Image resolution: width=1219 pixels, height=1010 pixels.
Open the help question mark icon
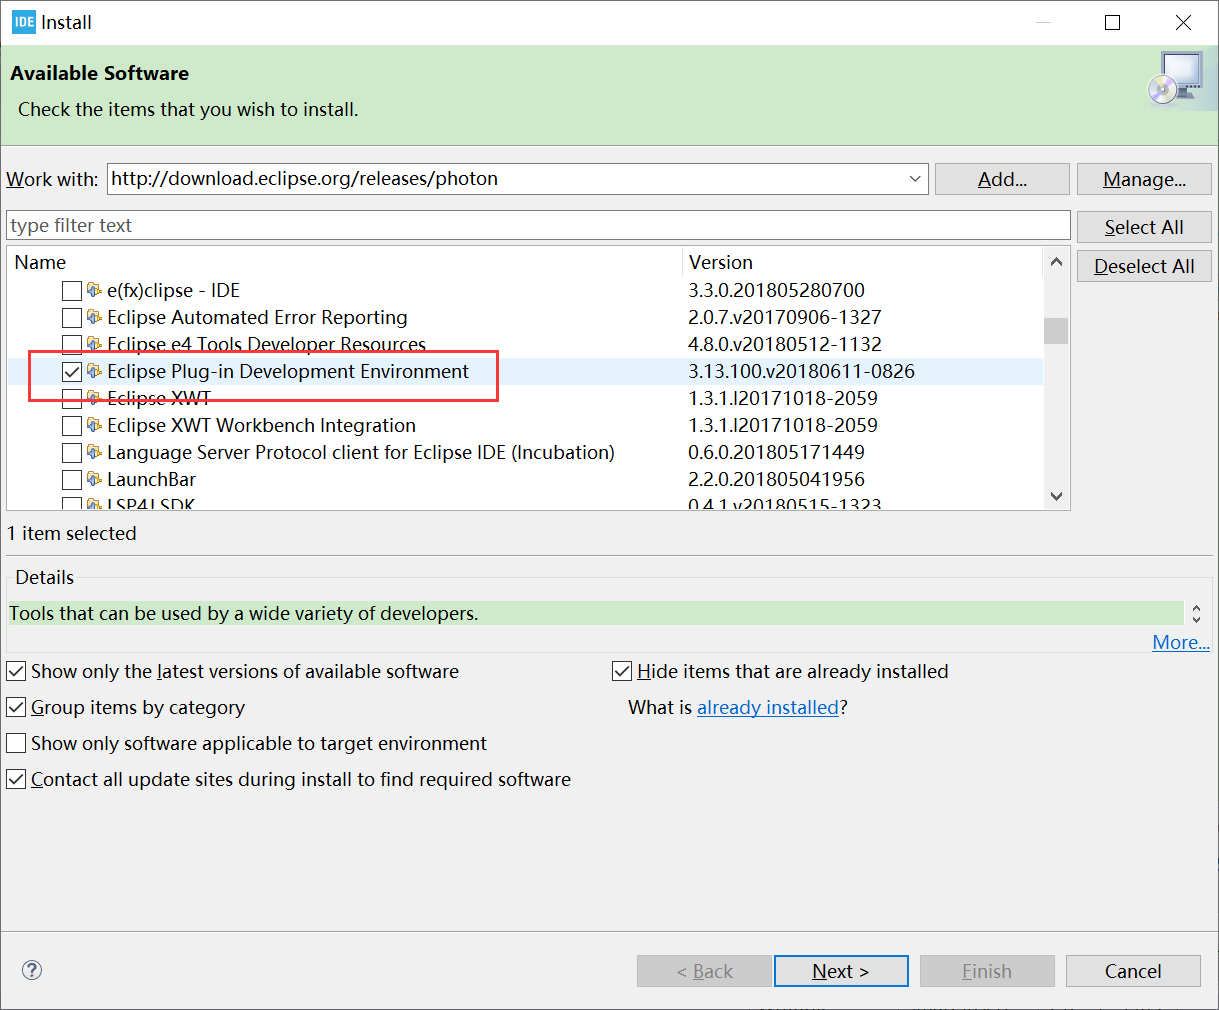click(x=32, y=970)
